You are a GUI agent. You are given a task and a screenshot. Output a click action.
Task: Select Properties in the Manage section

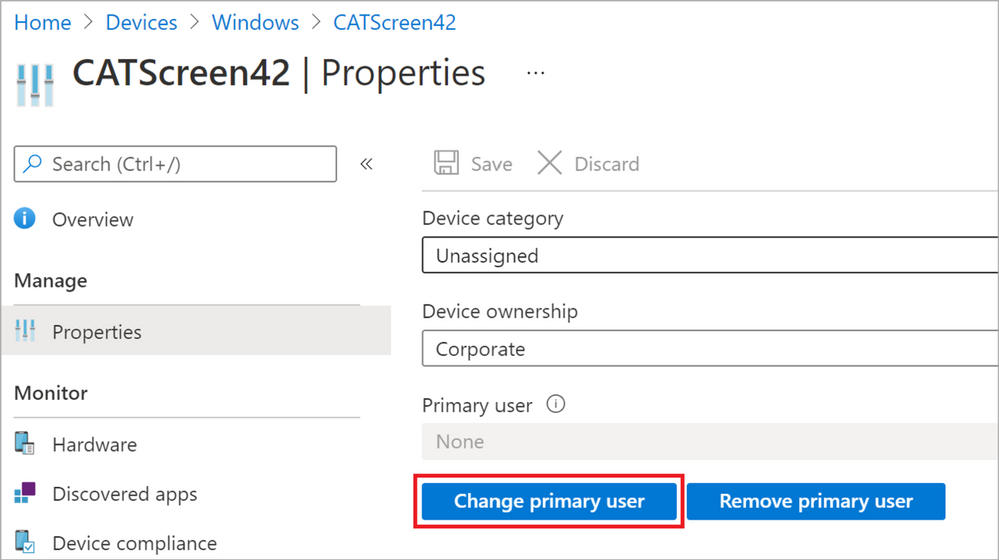196,331
